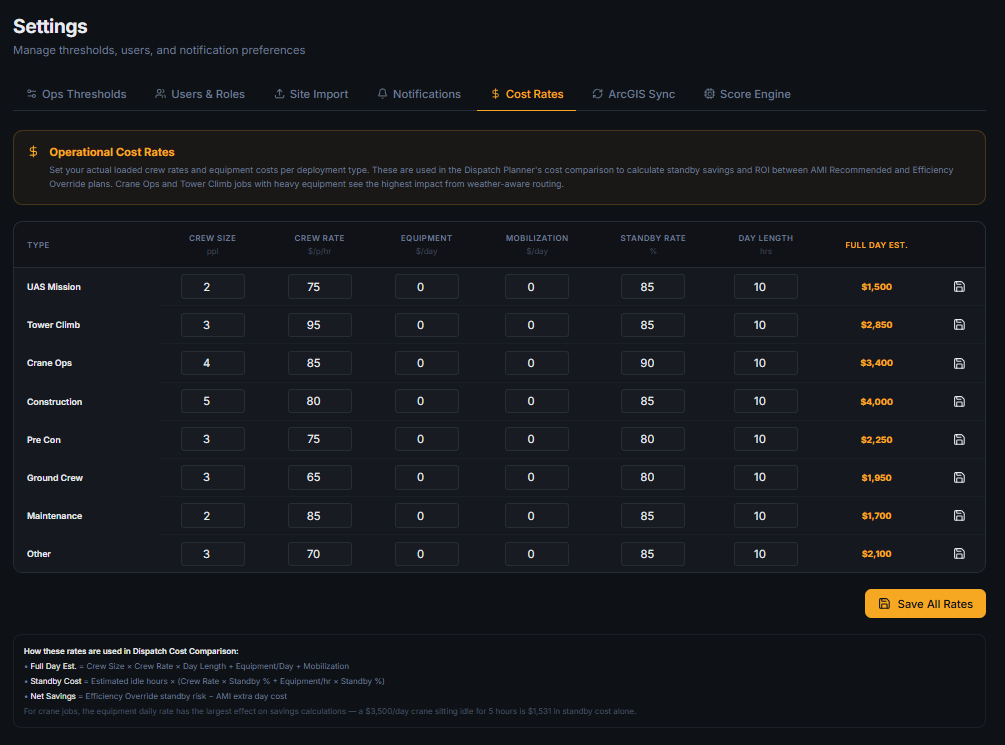Edit UAS Mission standby rate field
The width and height of the screenshot is (1005, 745).
pyautogui.click(x=652, y=287)
